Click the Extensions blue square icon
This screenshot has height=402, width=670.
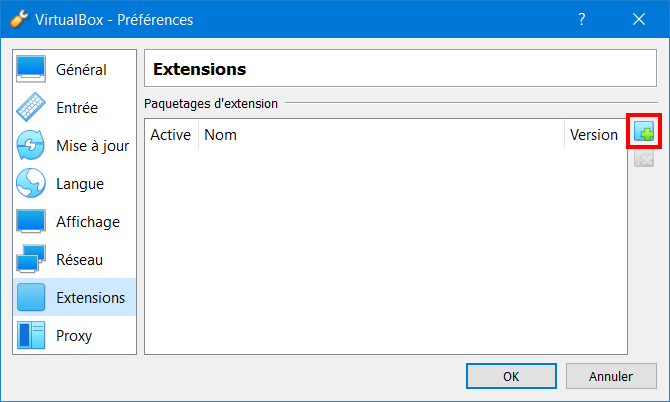click(31, 297)
